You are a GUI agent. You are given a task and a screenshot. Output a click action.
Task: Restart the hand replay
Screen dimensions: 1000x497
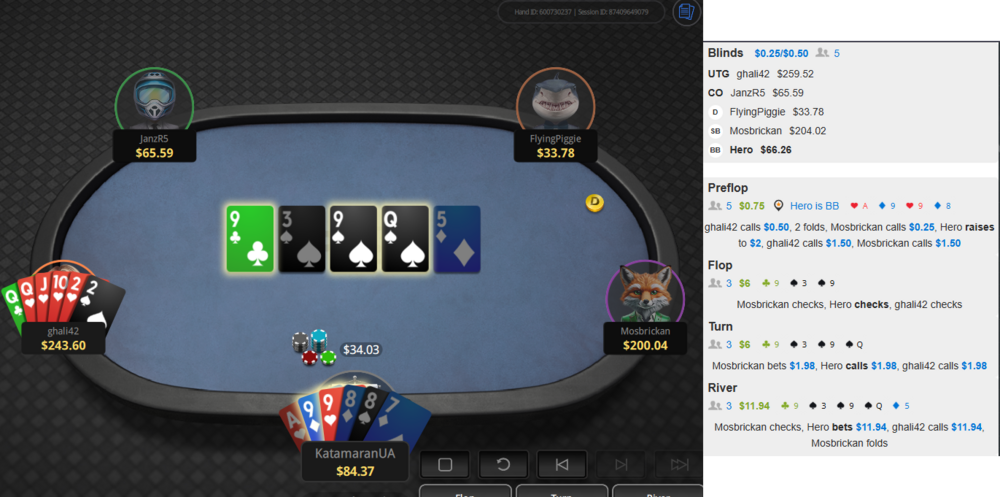tap(503, 464)
